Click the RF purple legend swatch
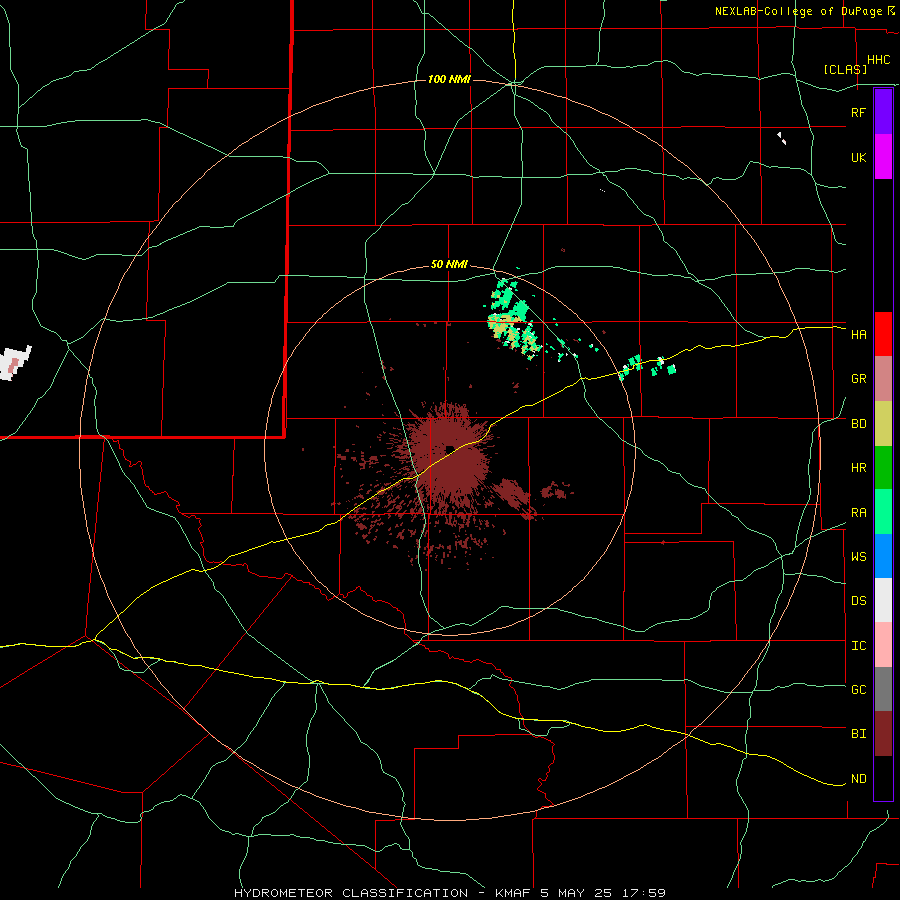 [x=883, y=112]
